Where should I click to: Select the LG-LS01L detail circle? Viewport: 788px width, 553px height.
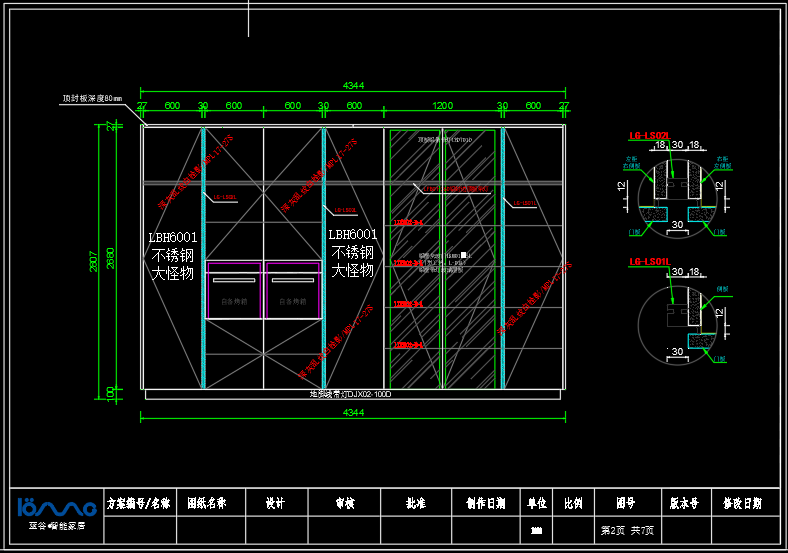(x=676, y=322)
